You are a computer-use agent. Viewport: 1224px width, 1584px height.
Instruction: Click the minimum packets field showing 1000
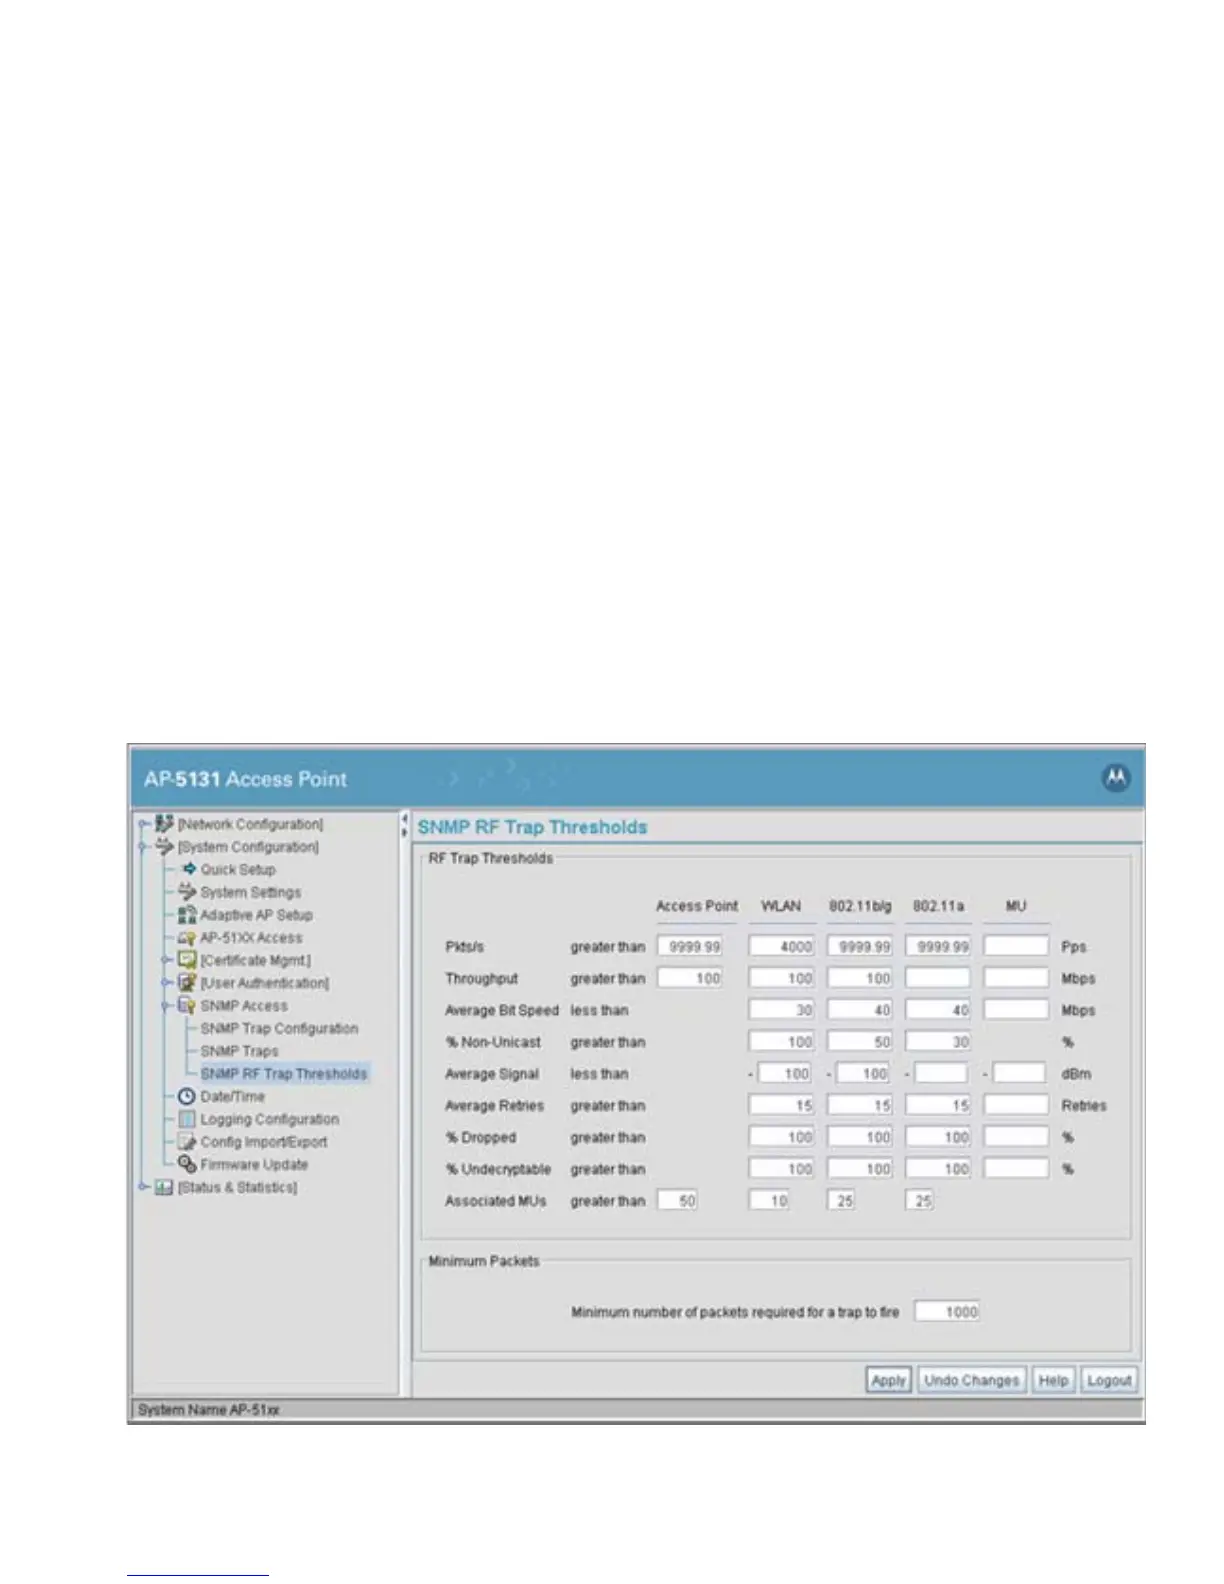tap(947, 1312)
